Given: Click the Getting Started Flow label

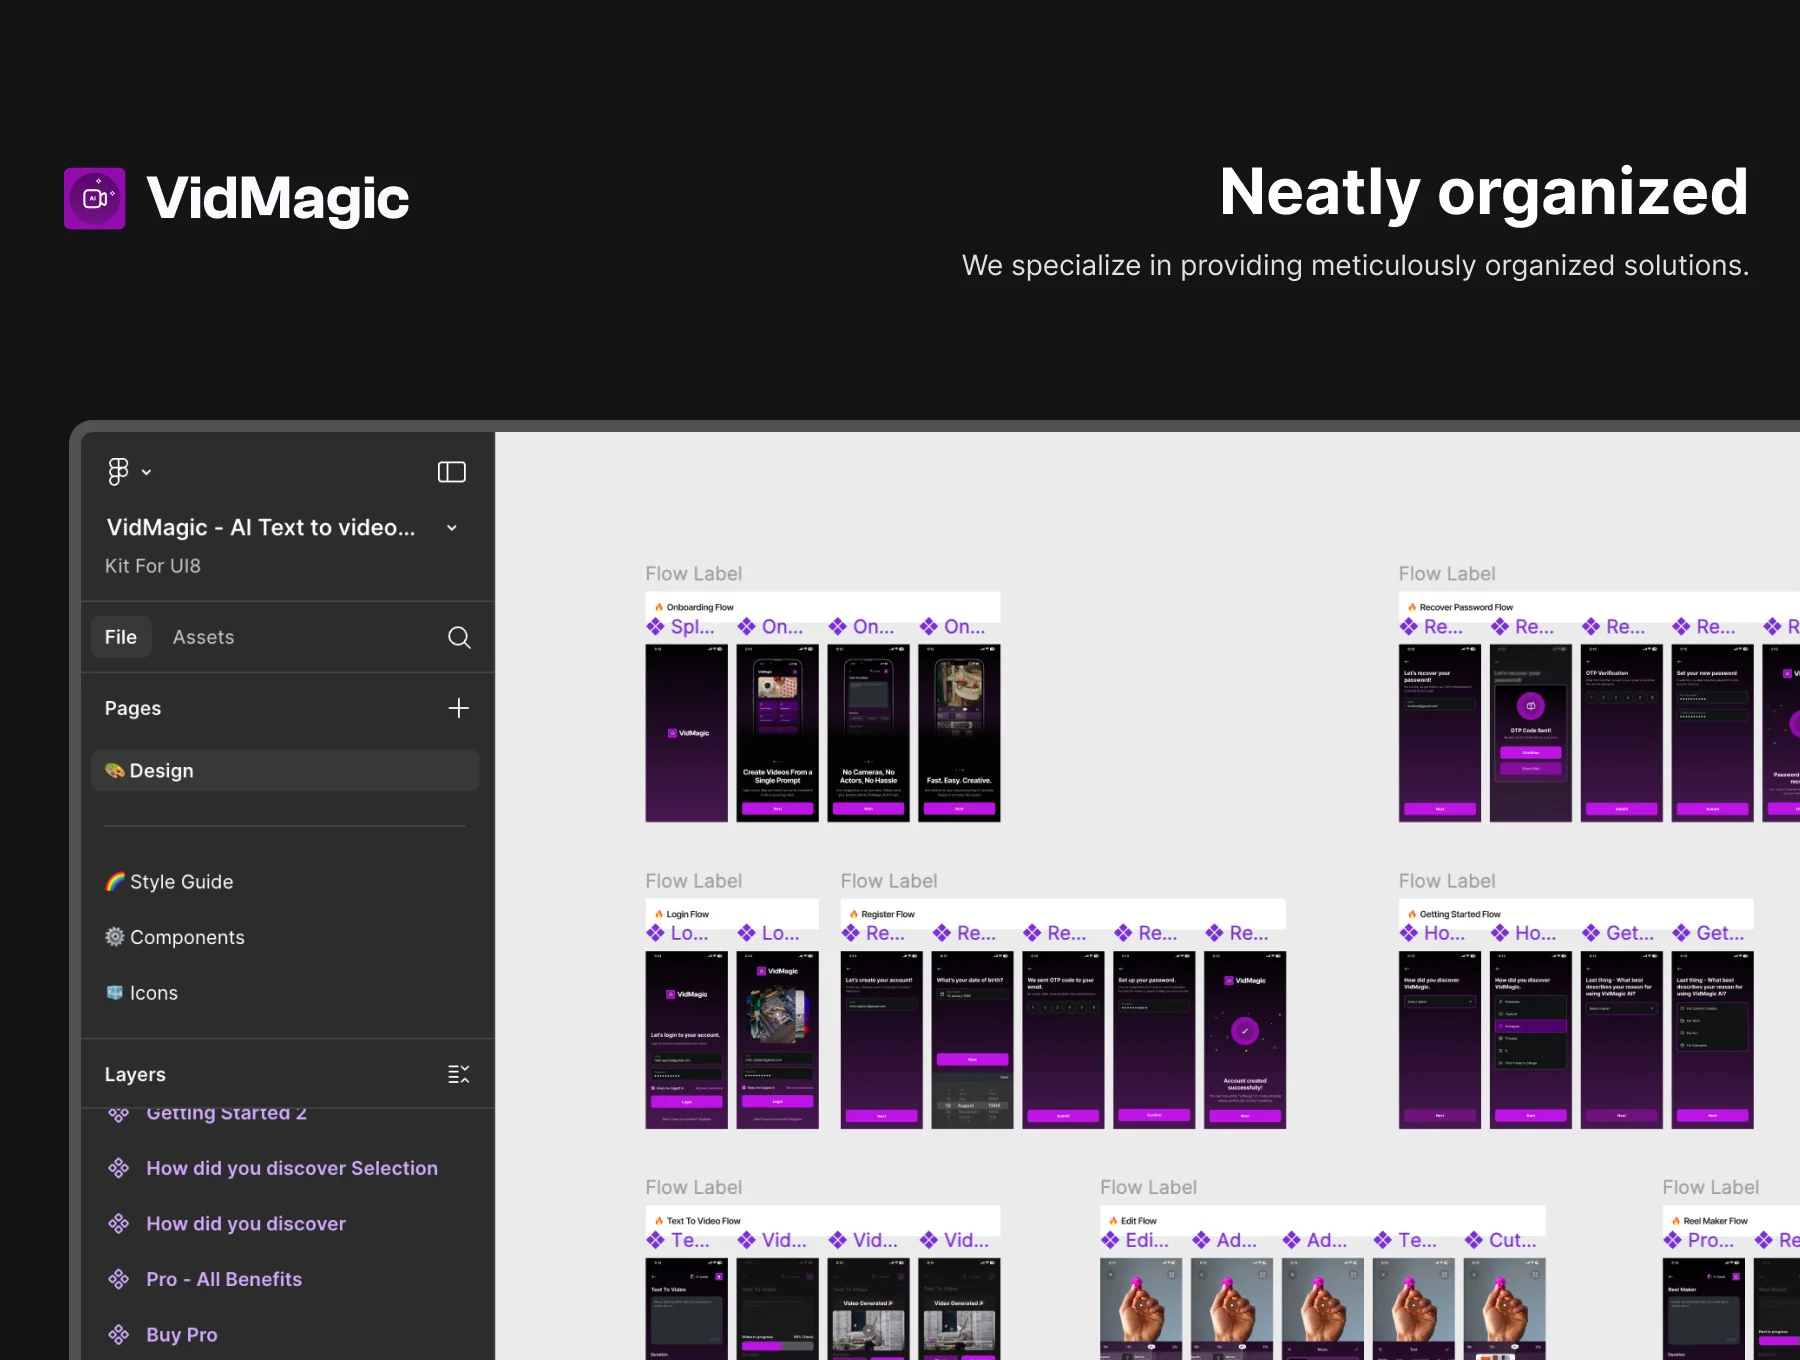Looking at the screenshot, I should (1460, 914).
